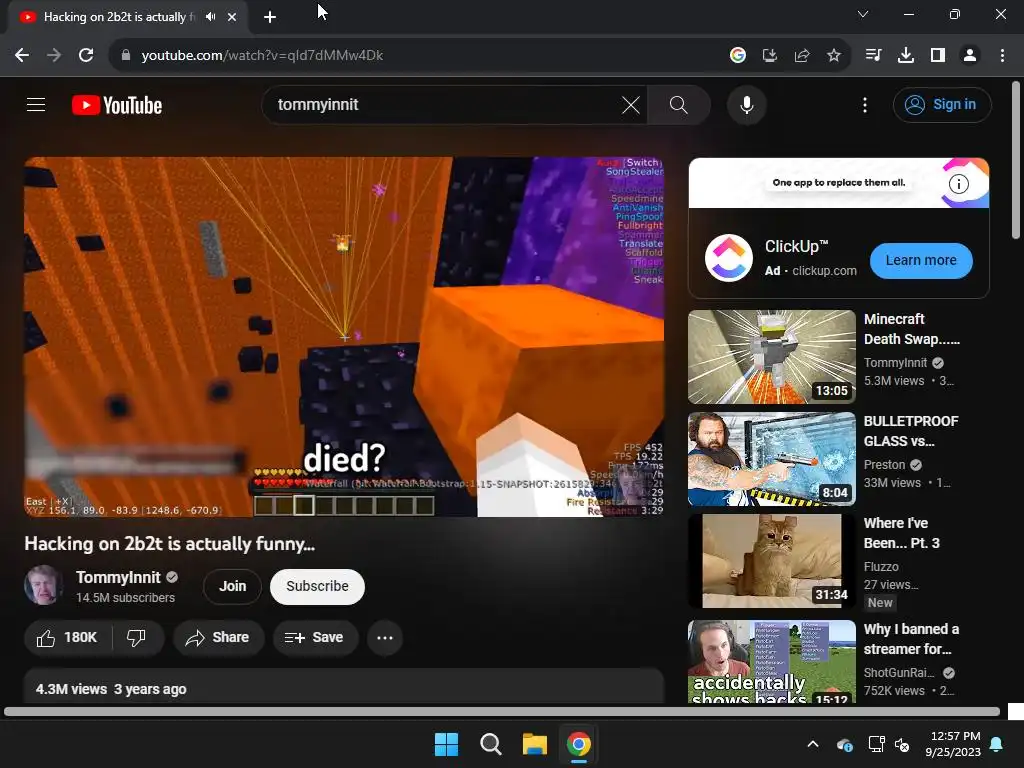Open Chrome downloads
This screenshot has width=1024, height=768.
coord(906,56)
